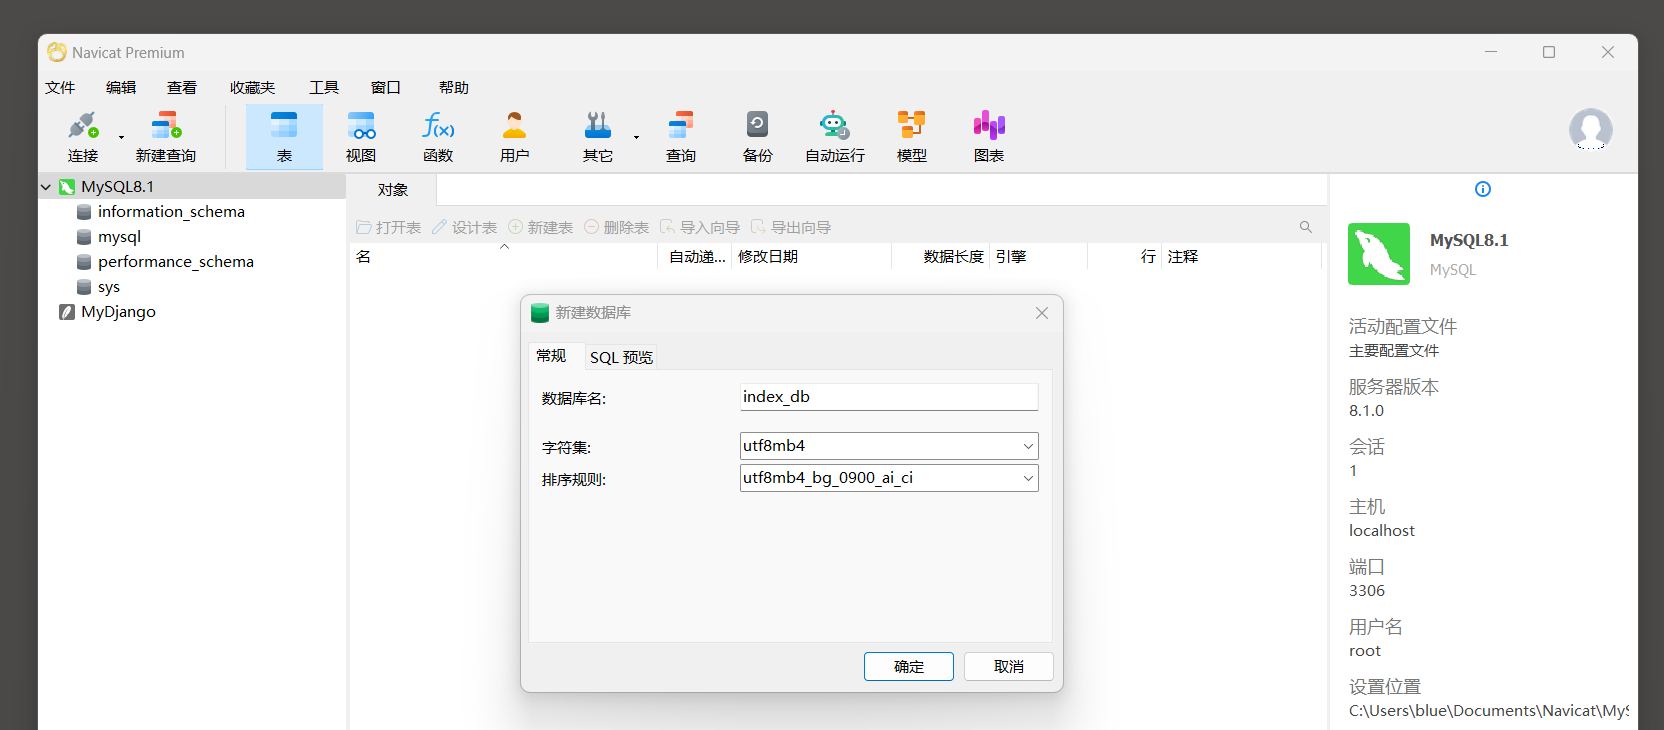The image size is (1664, 730).
Task: Click the 引擎 column header
Action: point(1039,257)
